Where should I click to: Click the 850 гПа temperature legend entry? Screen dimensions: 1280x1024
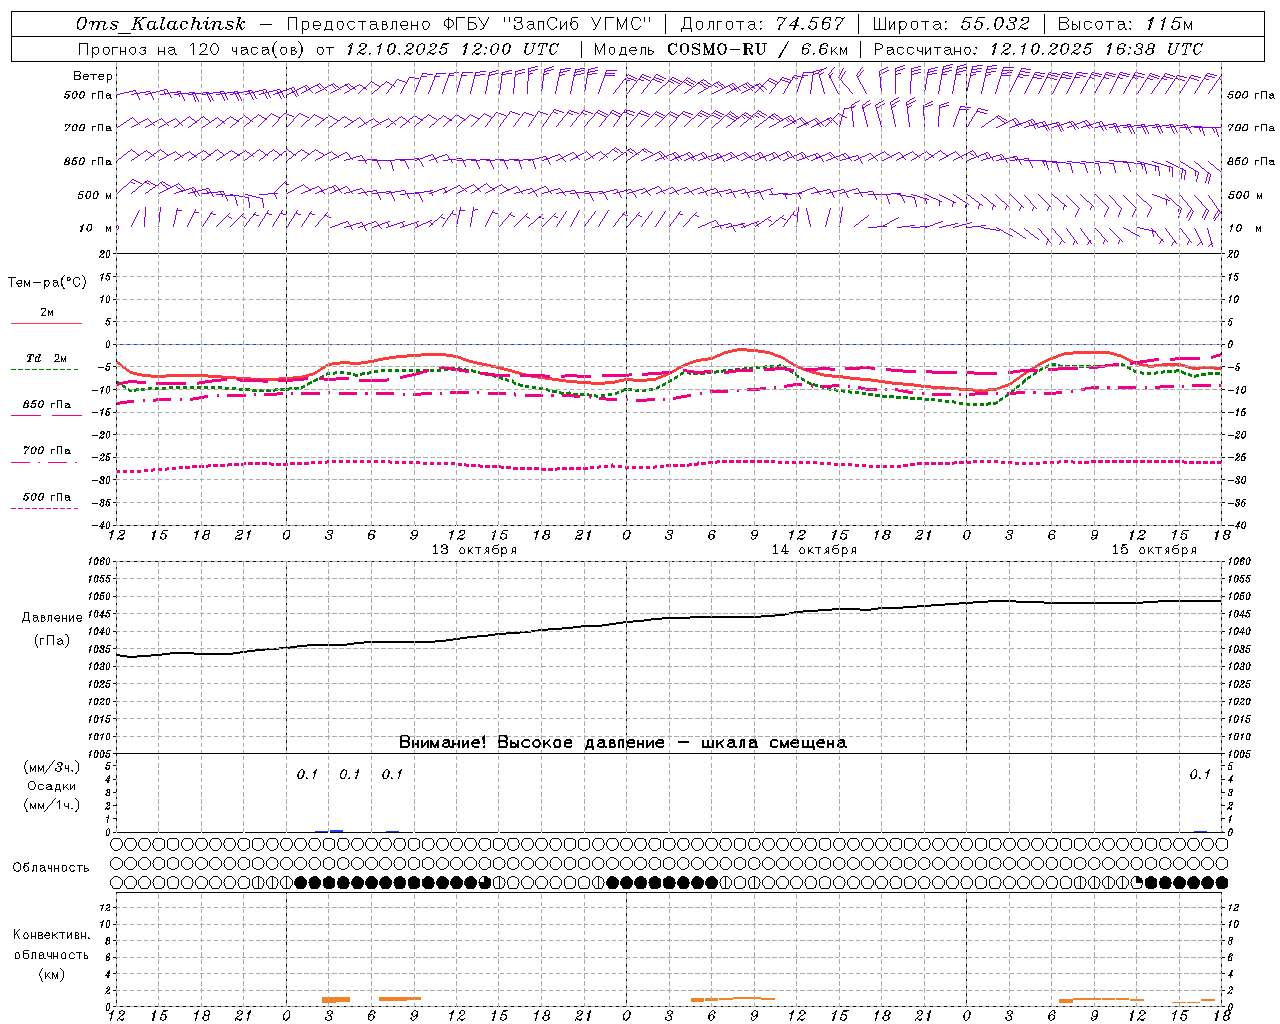46,405
